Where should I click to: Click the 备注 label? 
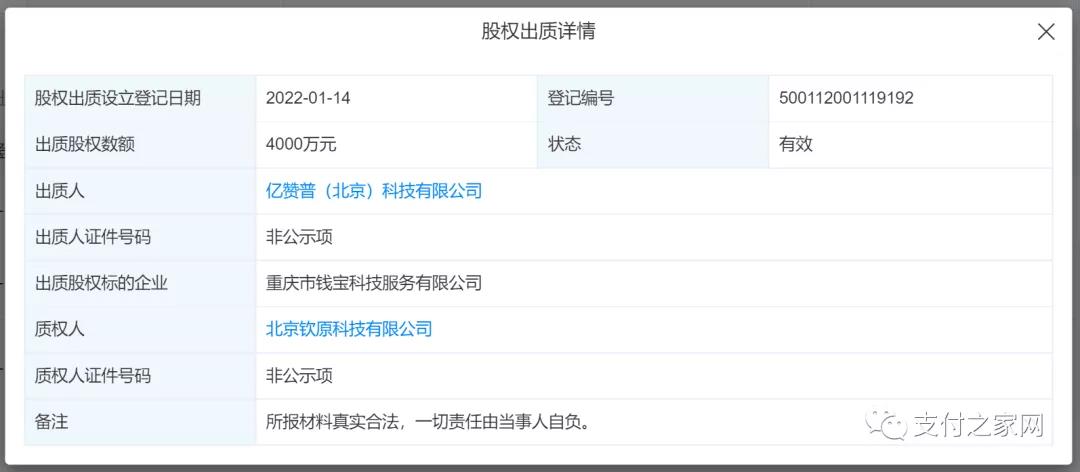(x=52, y=422)
